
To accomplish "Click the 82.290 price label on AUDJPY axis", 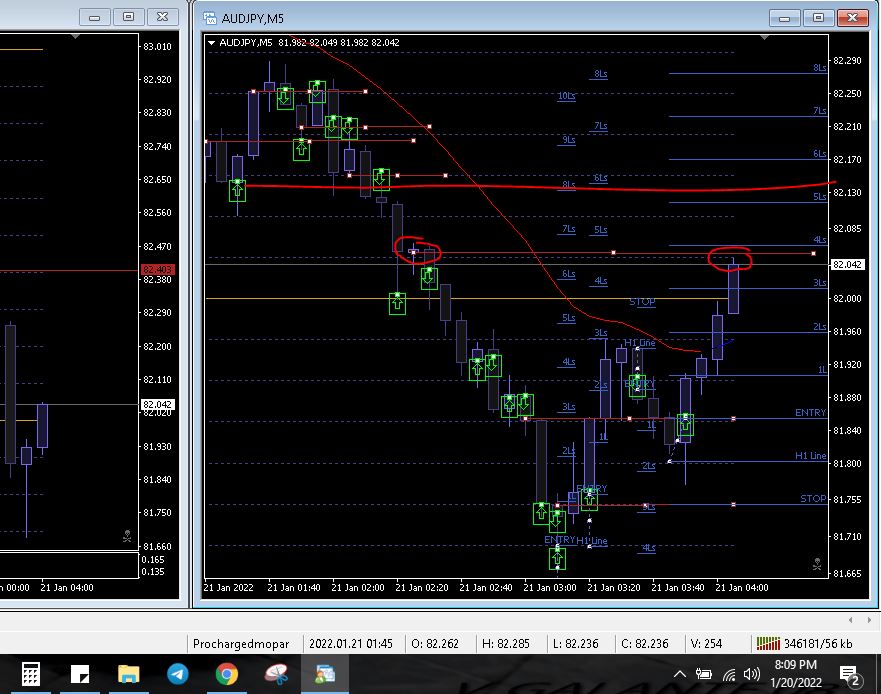I will pos(847,61).
